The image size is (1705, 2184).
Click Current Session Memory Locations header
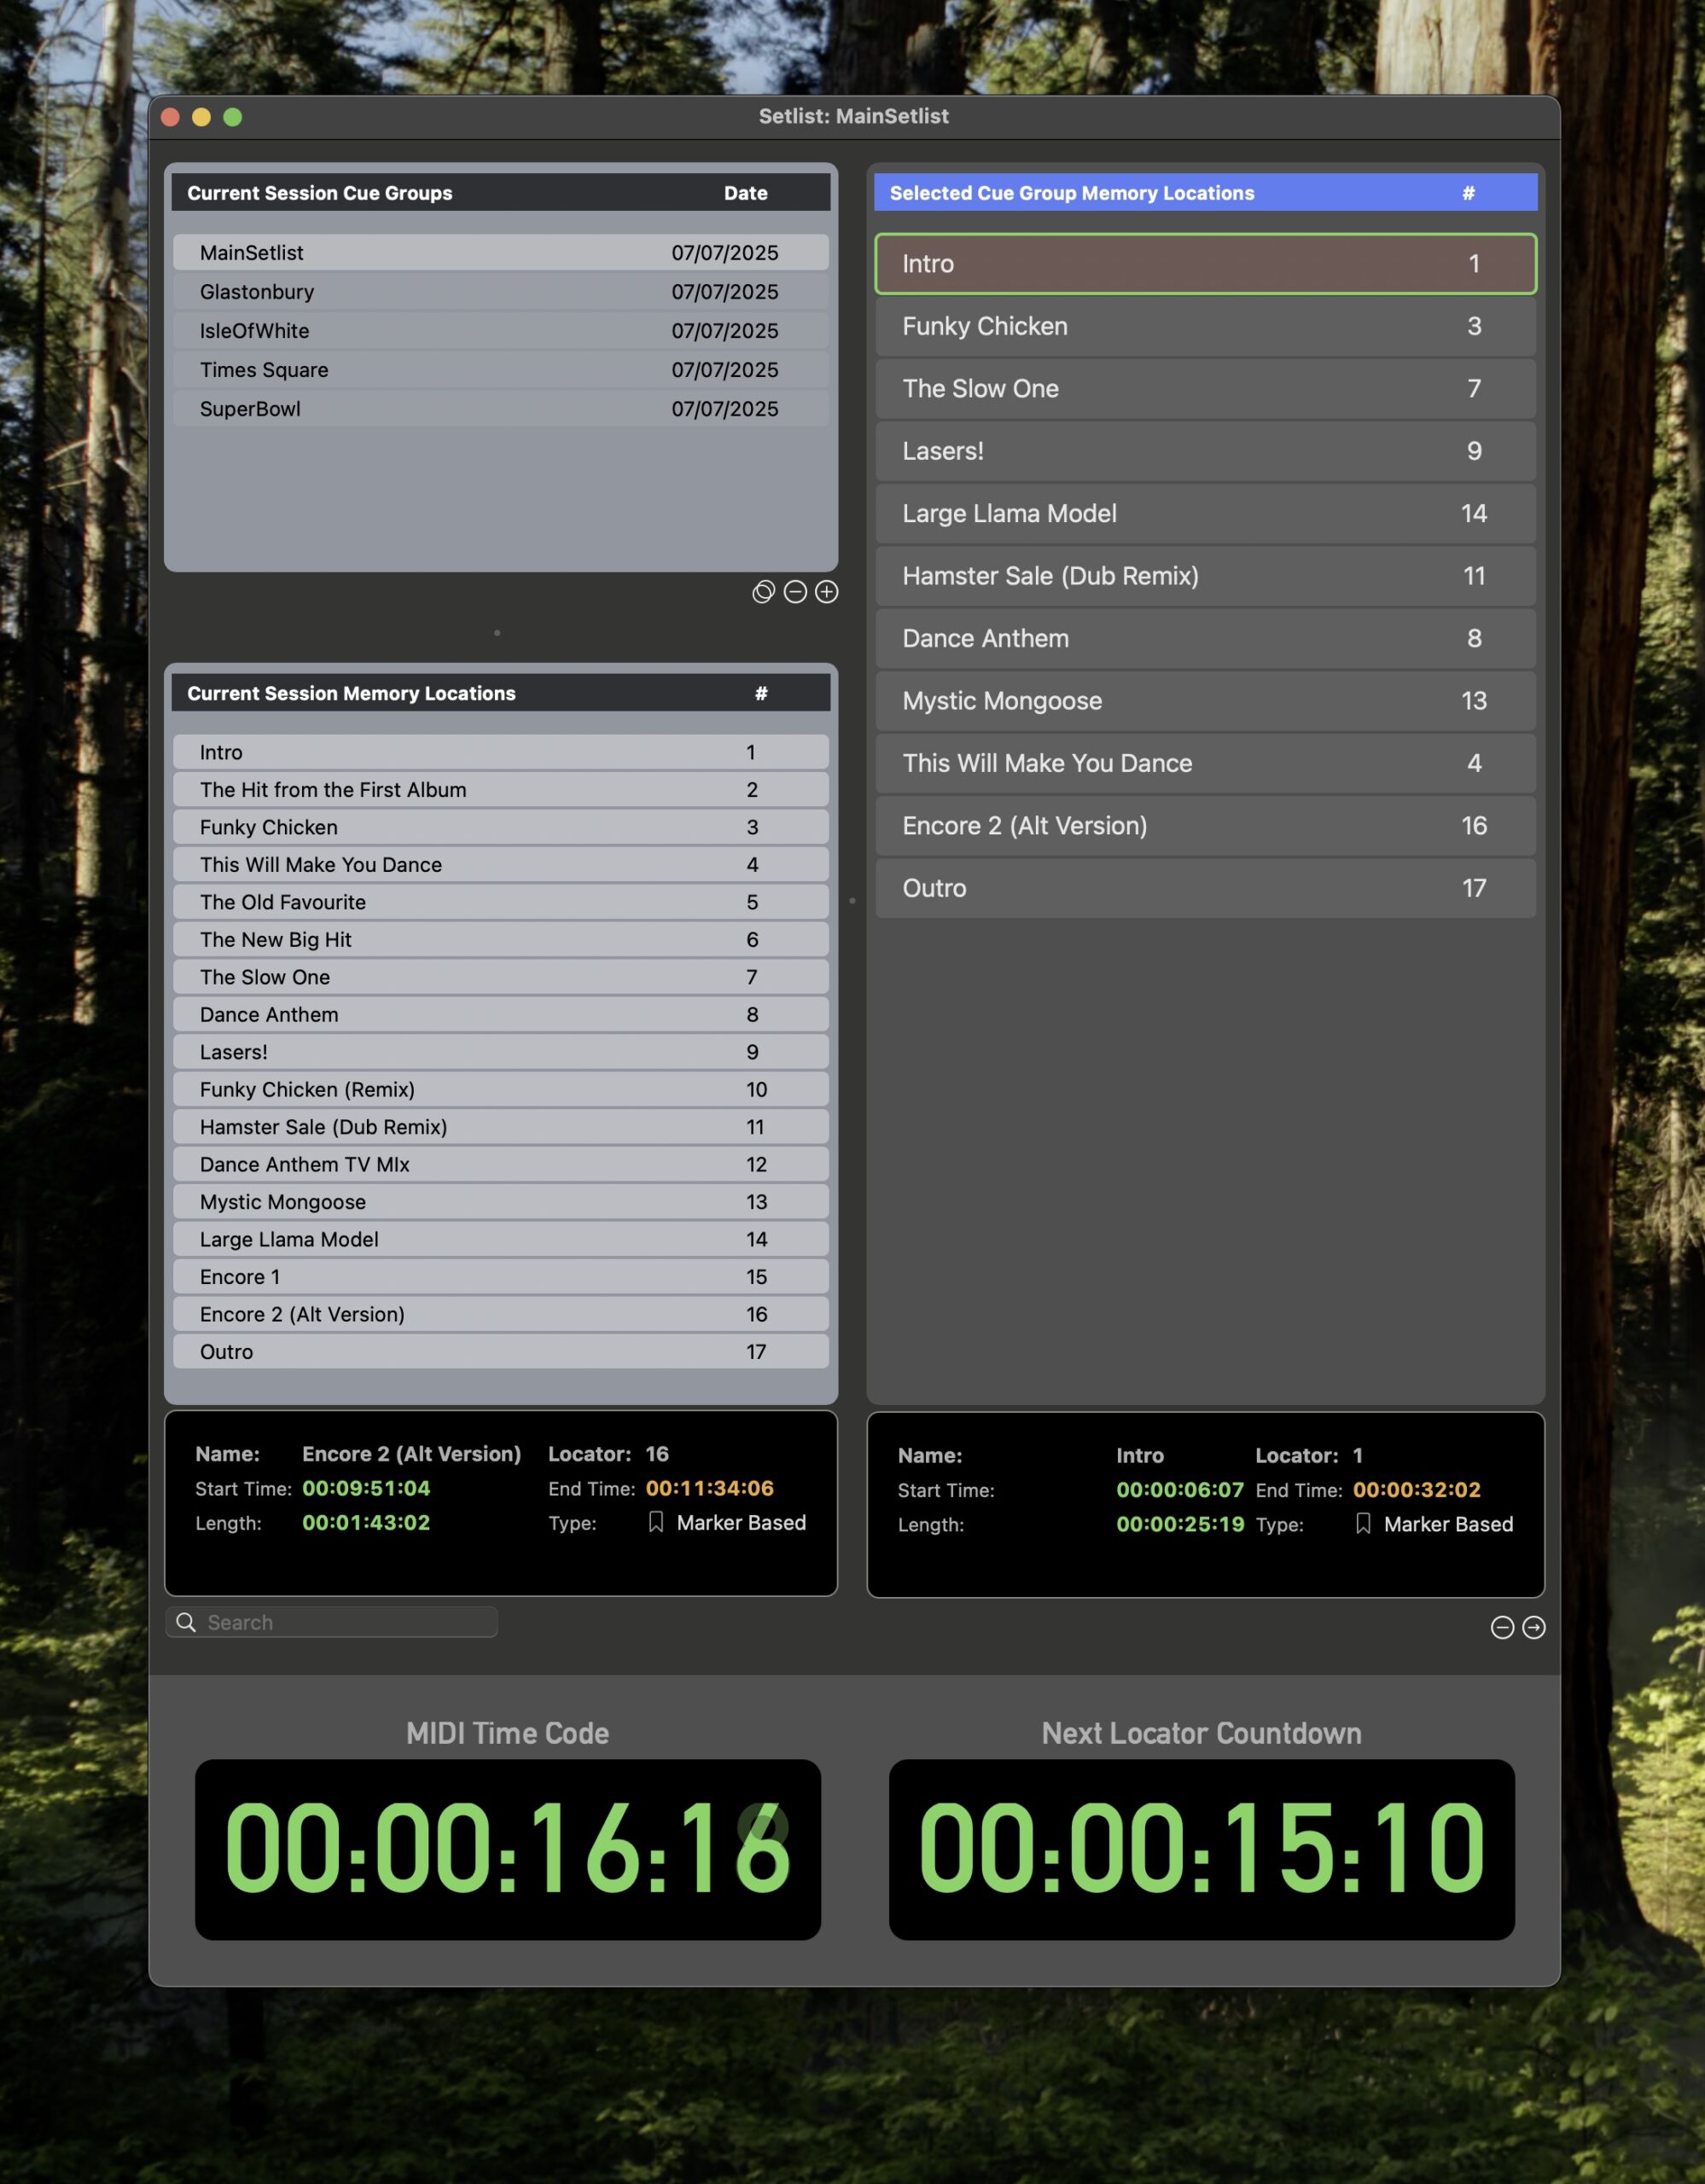tap(351, 693)
